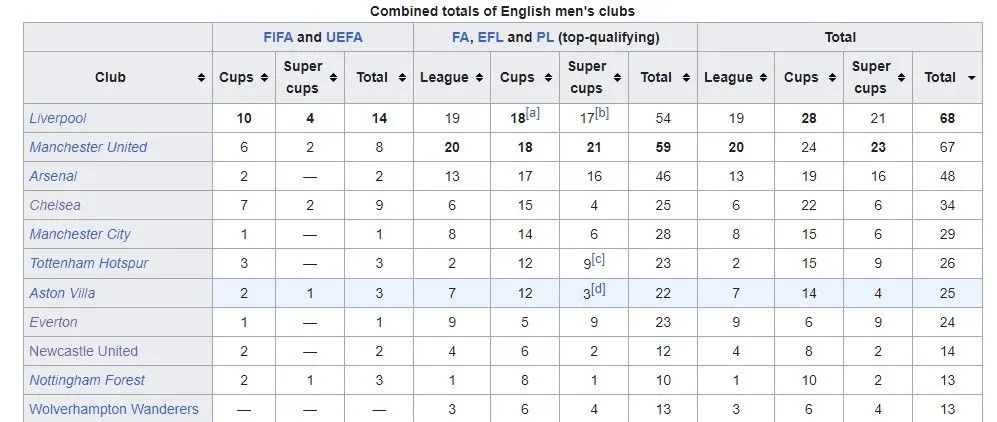
Task: Open footnote [c] in Tottenham Hotspur row
Action: tap(598, 259)
